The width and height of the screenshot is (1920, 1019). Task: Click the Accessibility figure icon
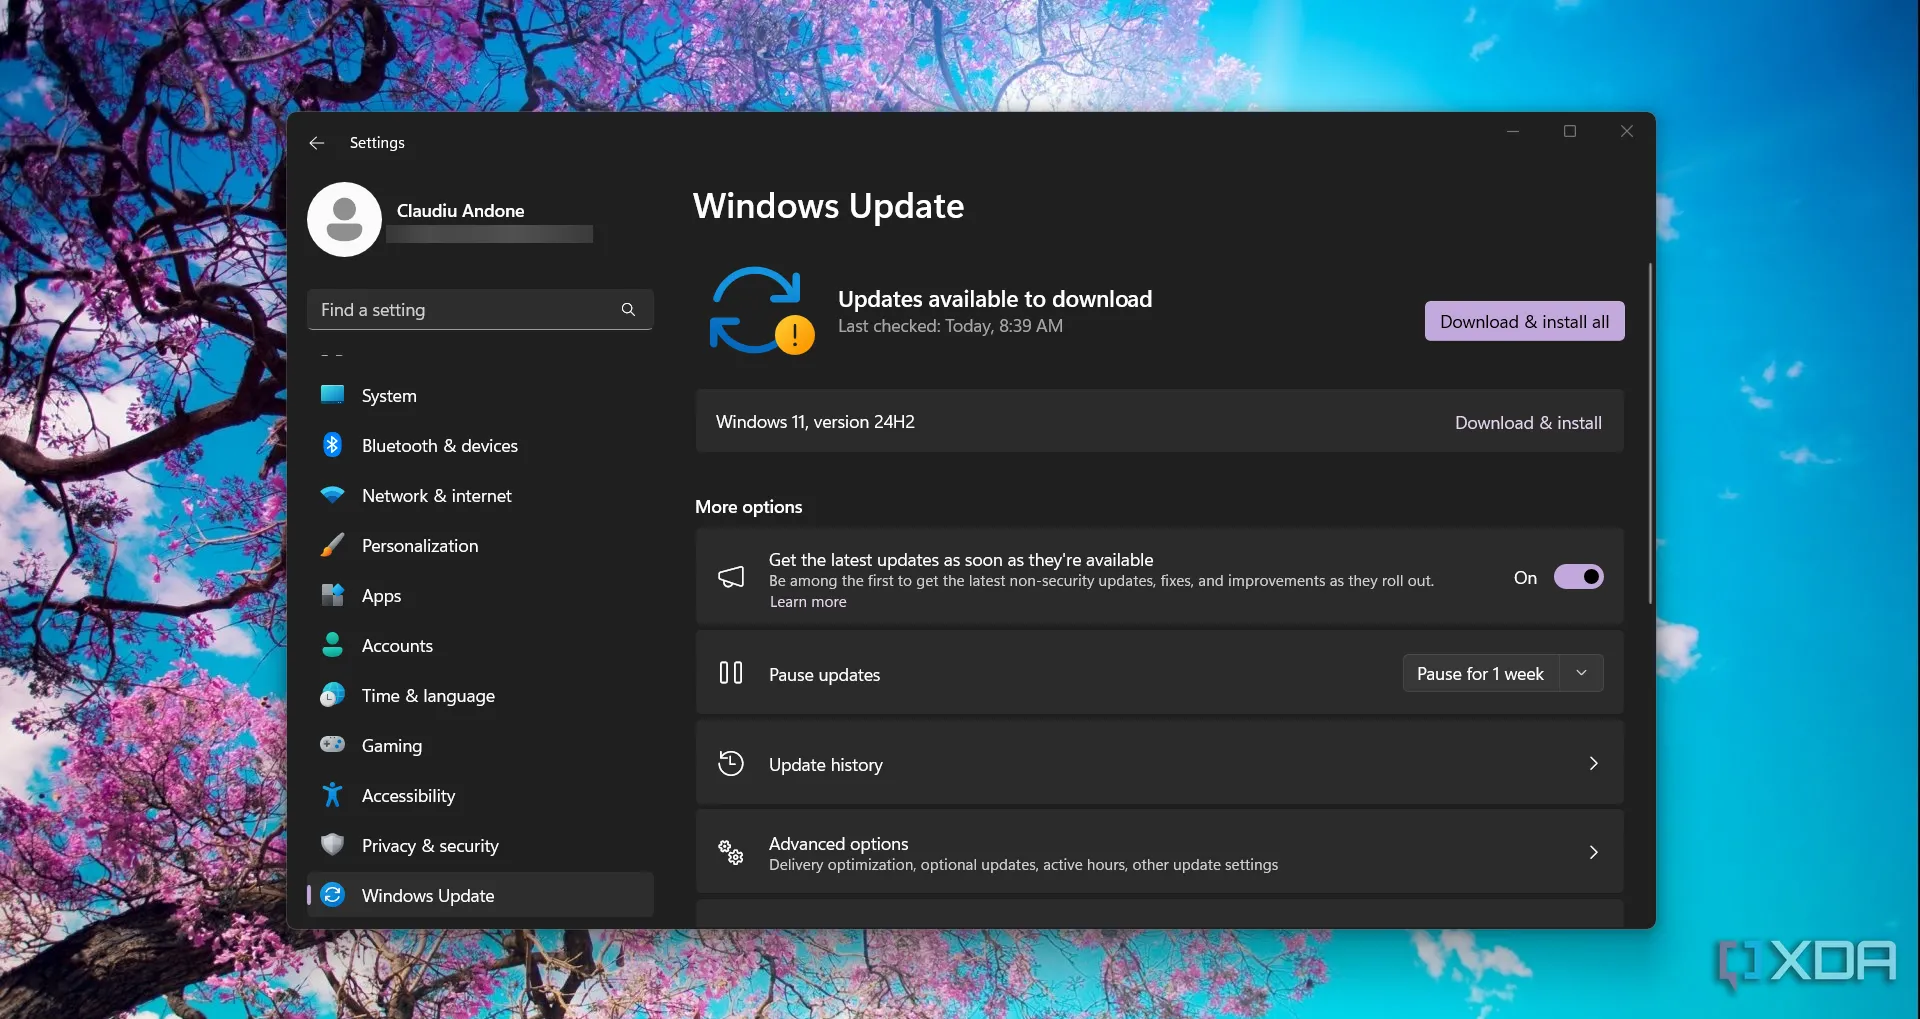[333, 795]
